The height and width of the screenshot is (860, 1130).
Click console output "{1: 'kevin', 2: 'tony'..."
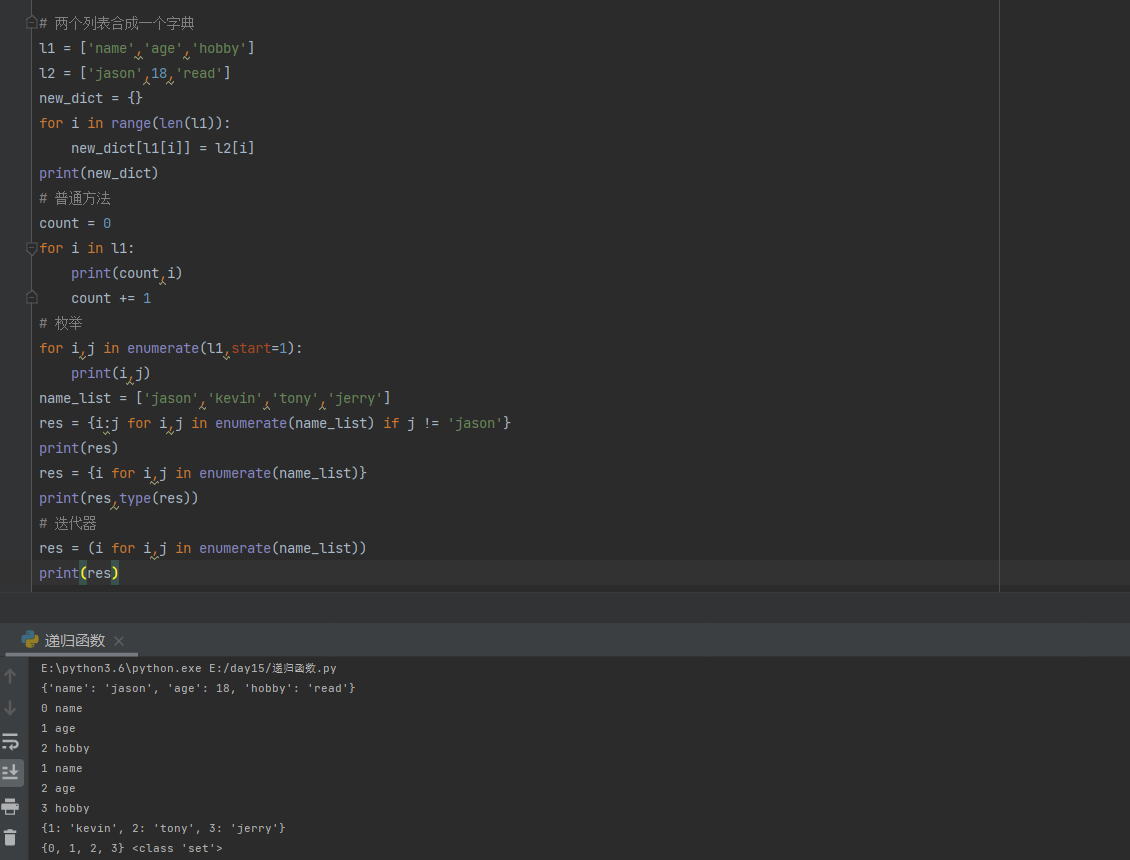pyautogui.click(x=163, y=828)
